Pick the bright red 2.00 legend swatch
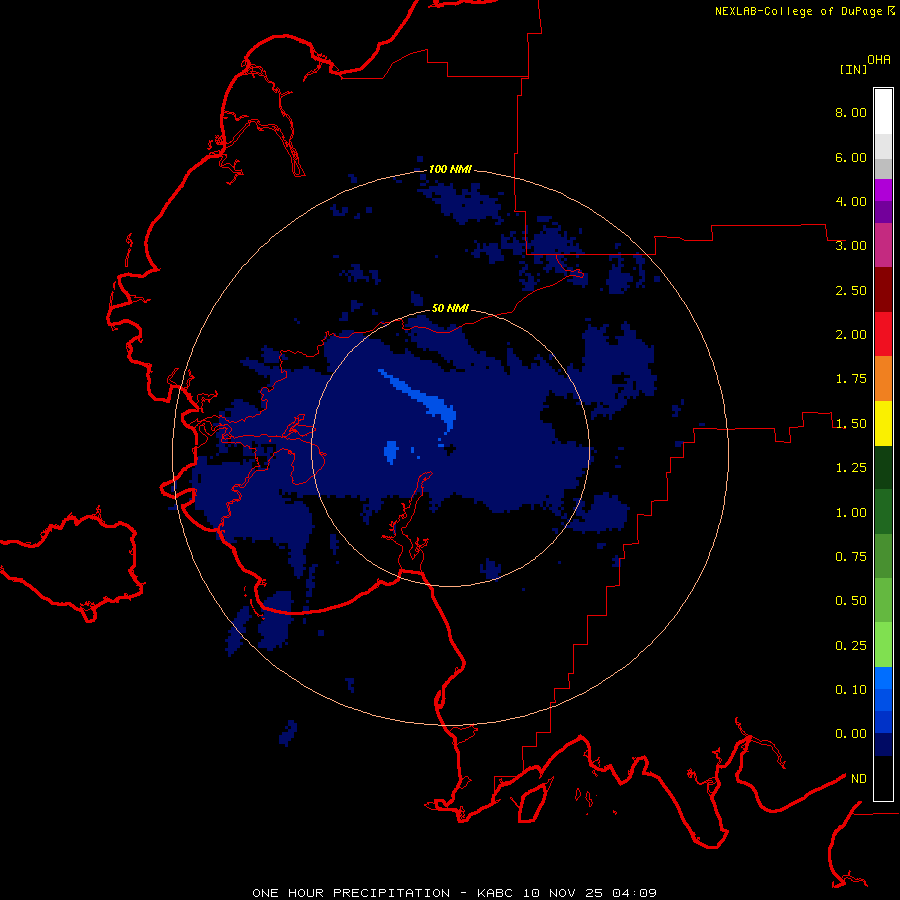This screenshot has height=900, width=900. coord(883,334)
